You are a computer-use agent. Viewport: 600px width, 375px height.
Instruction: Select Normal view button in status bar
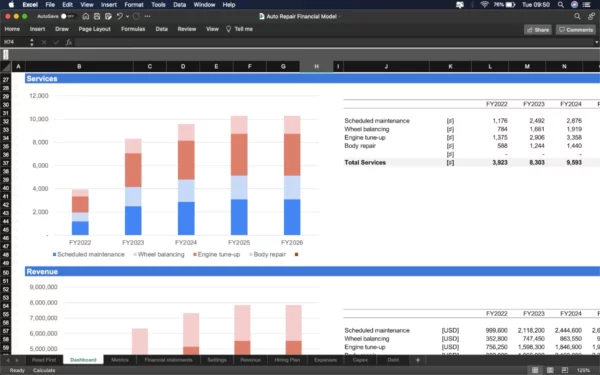pyautogui.click(x=535, y=370)
